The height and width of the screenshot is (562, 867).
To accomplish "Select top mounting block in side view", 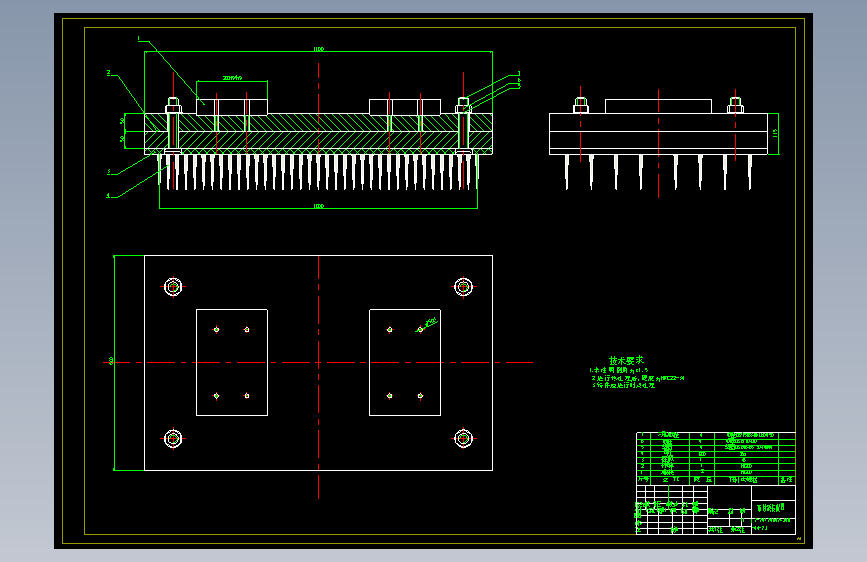I will pos(658,106).
